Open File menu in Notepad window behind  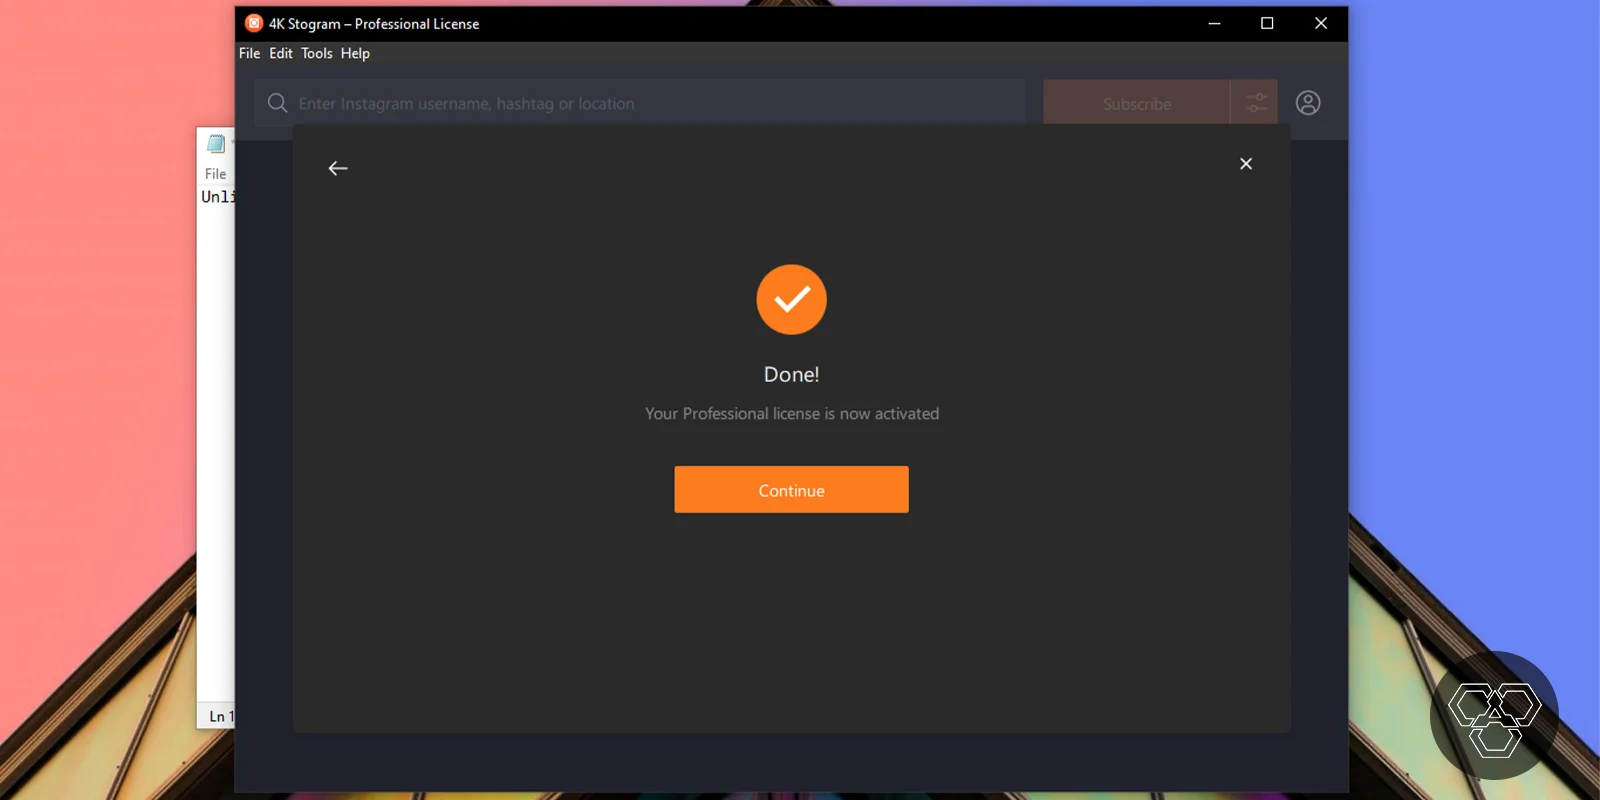[x=215, y=174]
